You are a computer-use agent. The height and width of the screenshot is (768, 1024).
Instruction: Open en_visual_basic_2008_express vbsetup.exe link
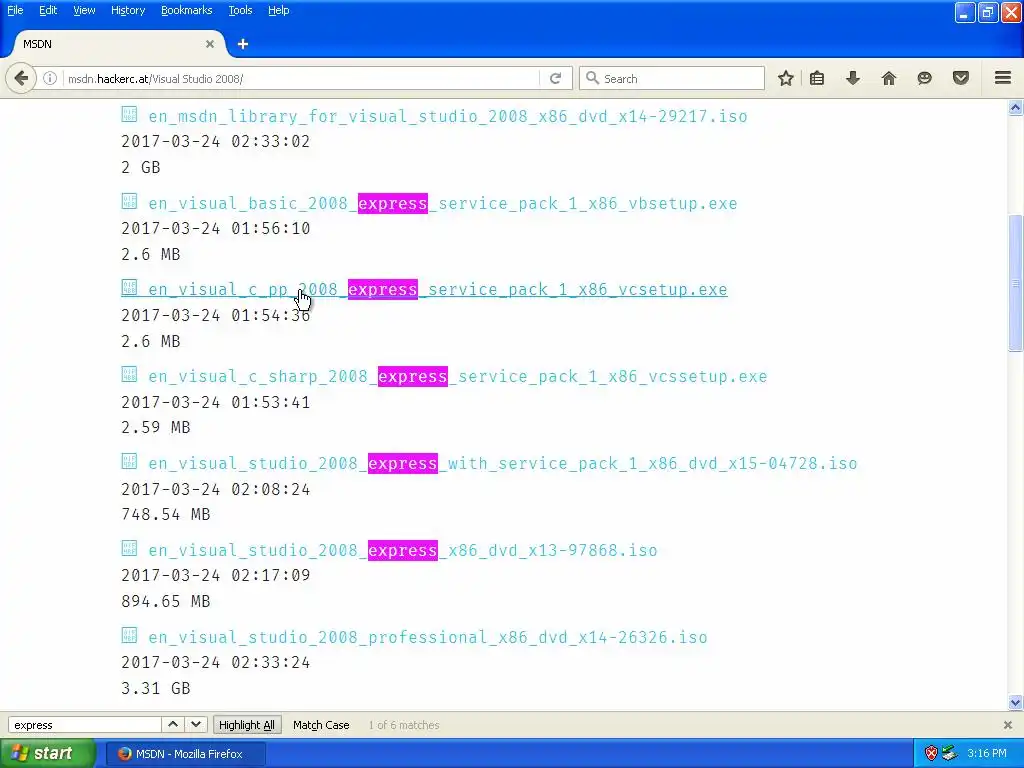[x=443, y=203]
